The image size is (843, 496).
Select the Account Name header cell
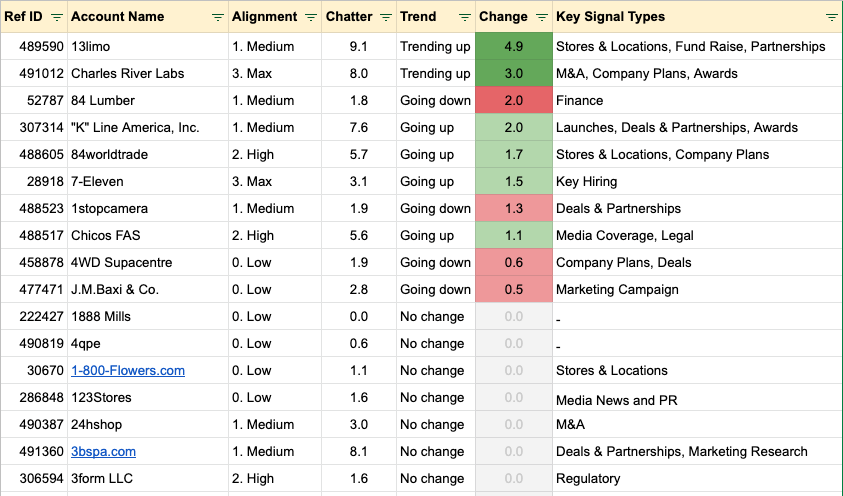click(x=148, y=17)
